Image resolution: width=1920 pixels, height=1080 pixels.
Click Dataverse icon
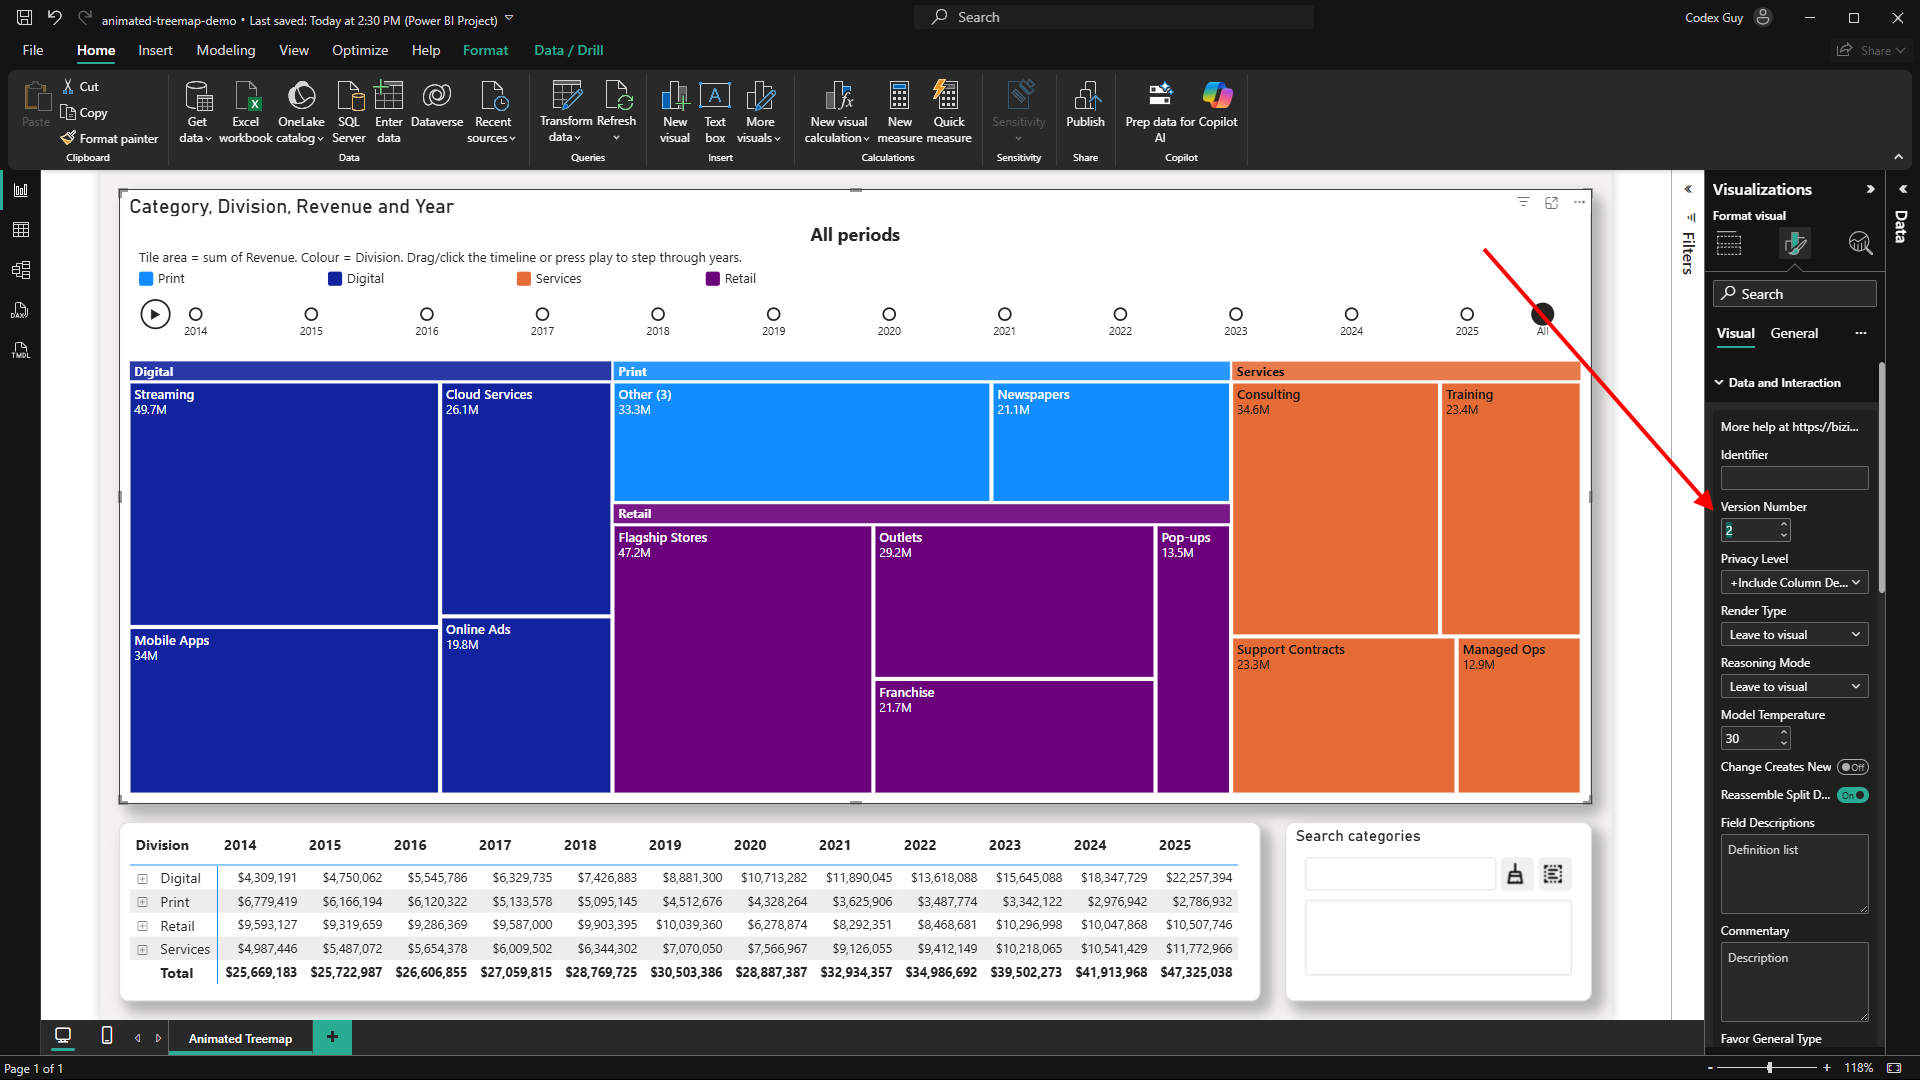click(437, 105)
